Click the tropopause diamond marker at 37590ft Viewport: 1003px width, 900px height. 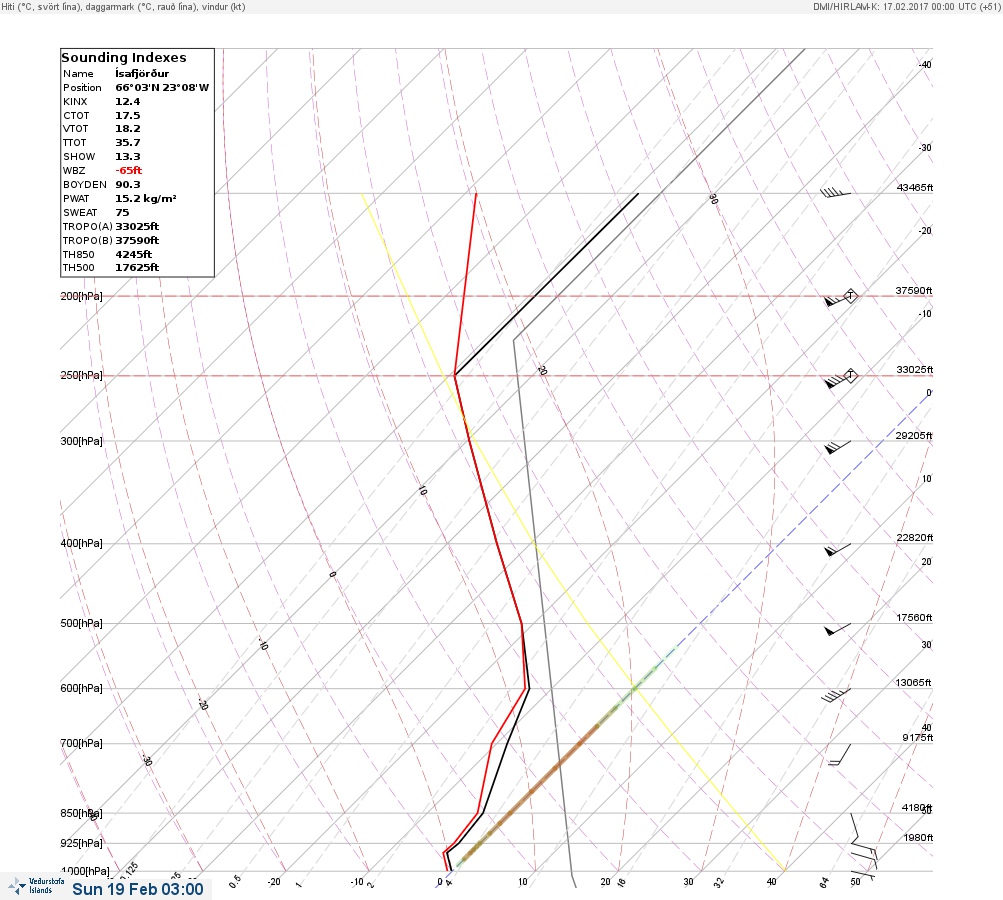pos(850,296)
